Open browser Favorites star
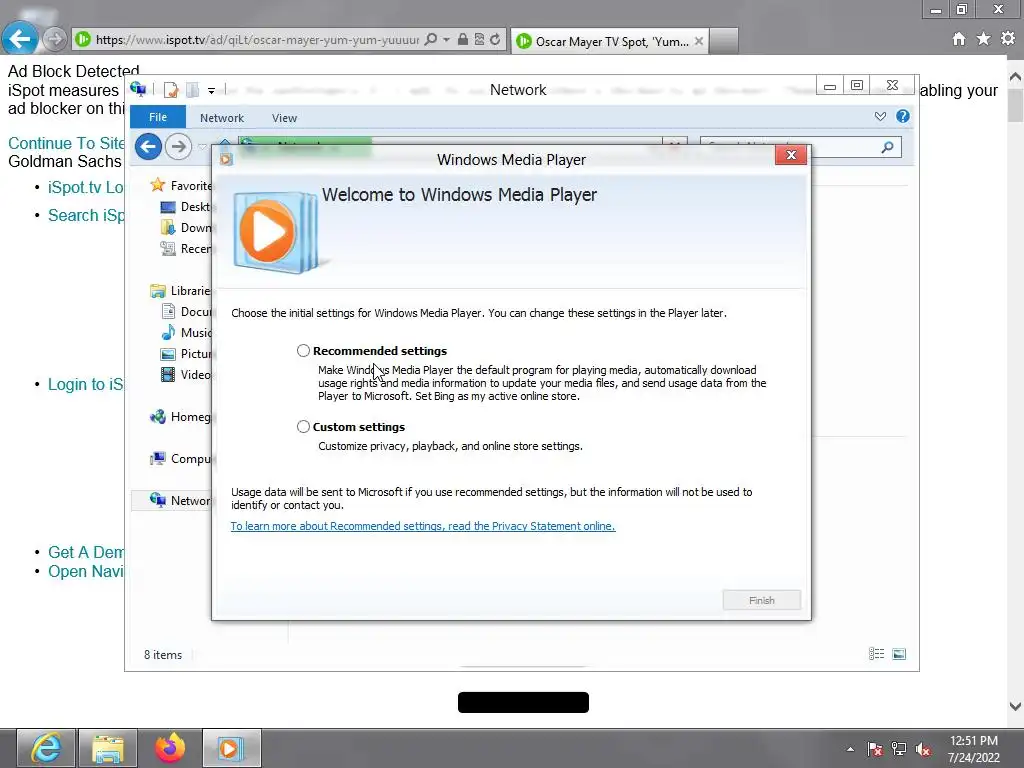This screenshot has height=768, width=1024. (984, 39)
